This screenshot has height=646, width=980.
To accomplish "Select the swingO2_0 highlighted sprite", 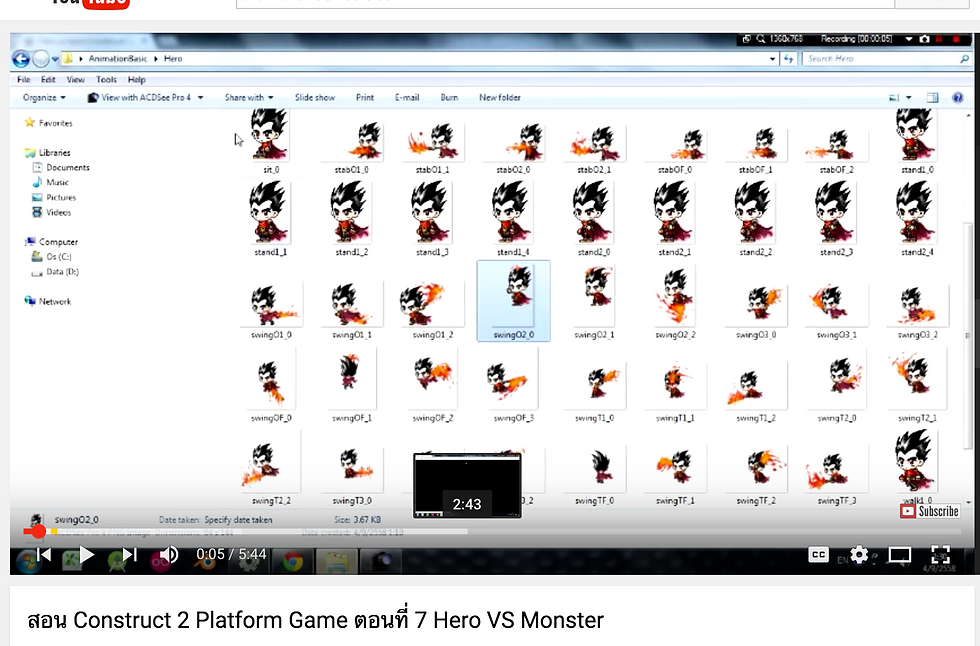I will tap(514, 301).
